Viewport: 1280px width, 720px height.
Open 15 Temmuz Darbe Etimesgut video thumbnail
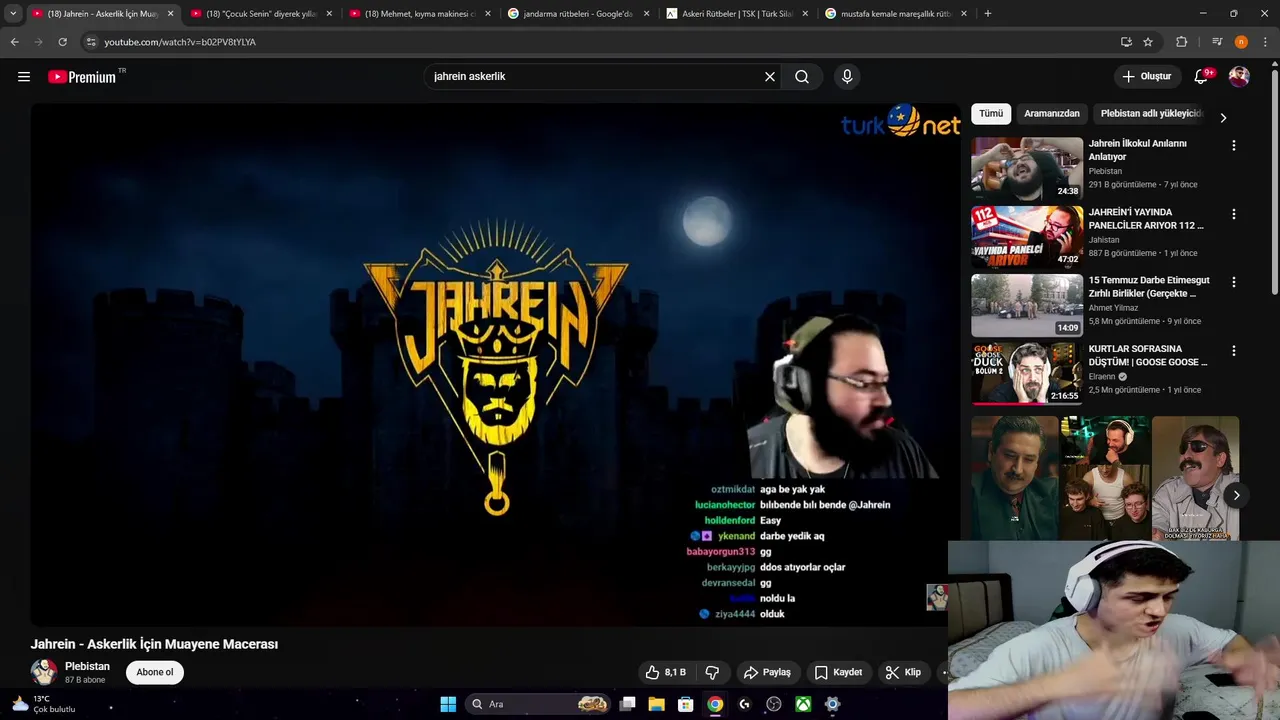click(1027, 305)
